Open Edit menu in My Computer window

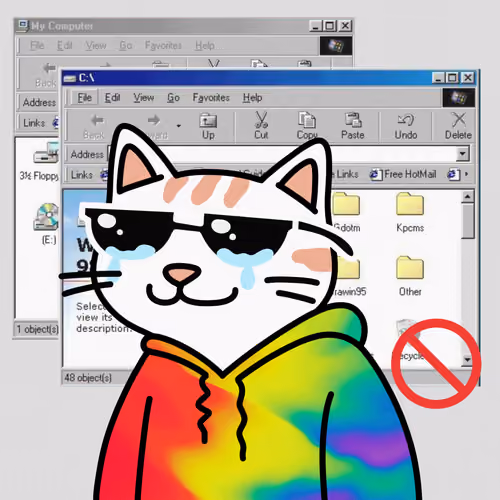(x=64, y=45)
